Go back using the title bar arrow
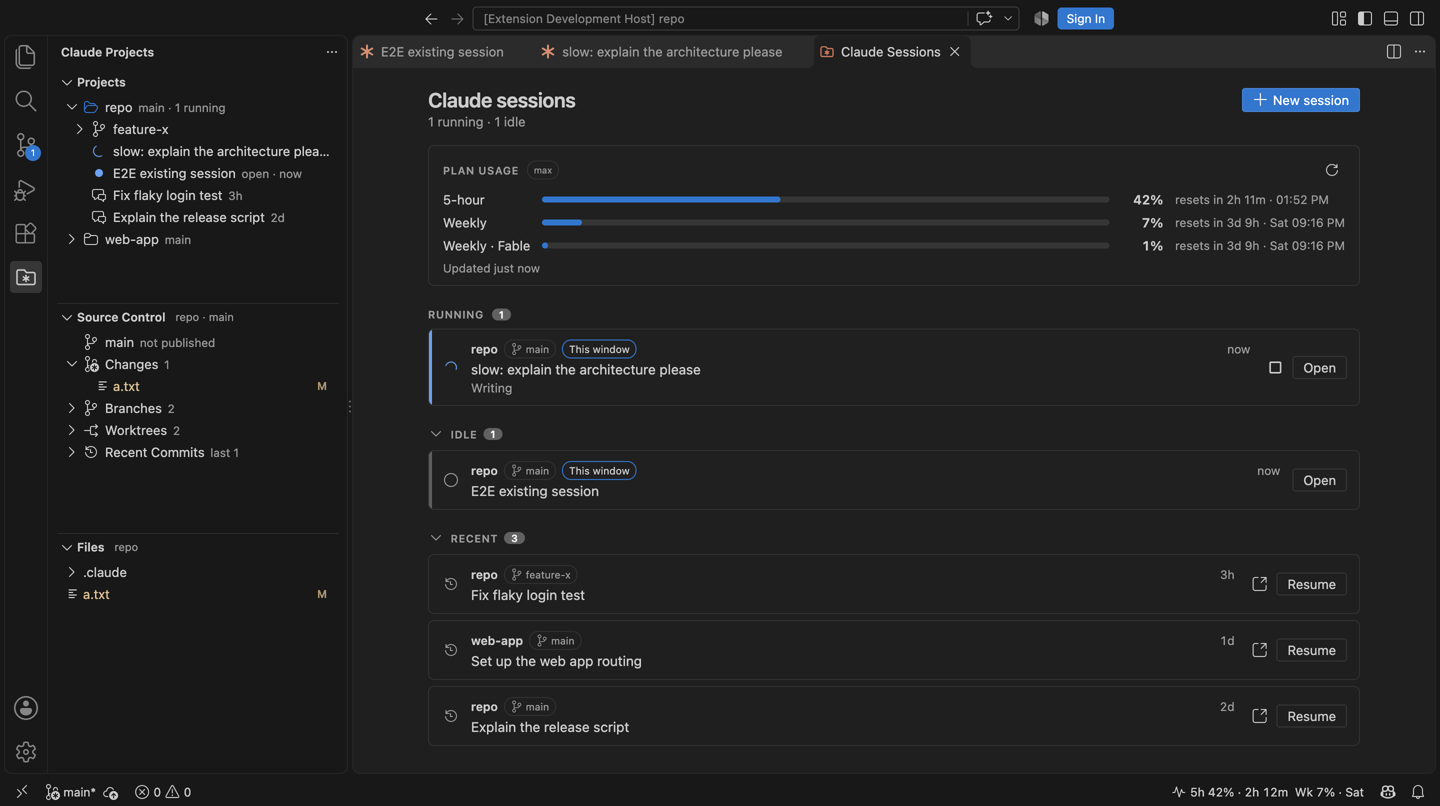The width and height of the screenshot is (1440, 806). click(x=431, y=19)
